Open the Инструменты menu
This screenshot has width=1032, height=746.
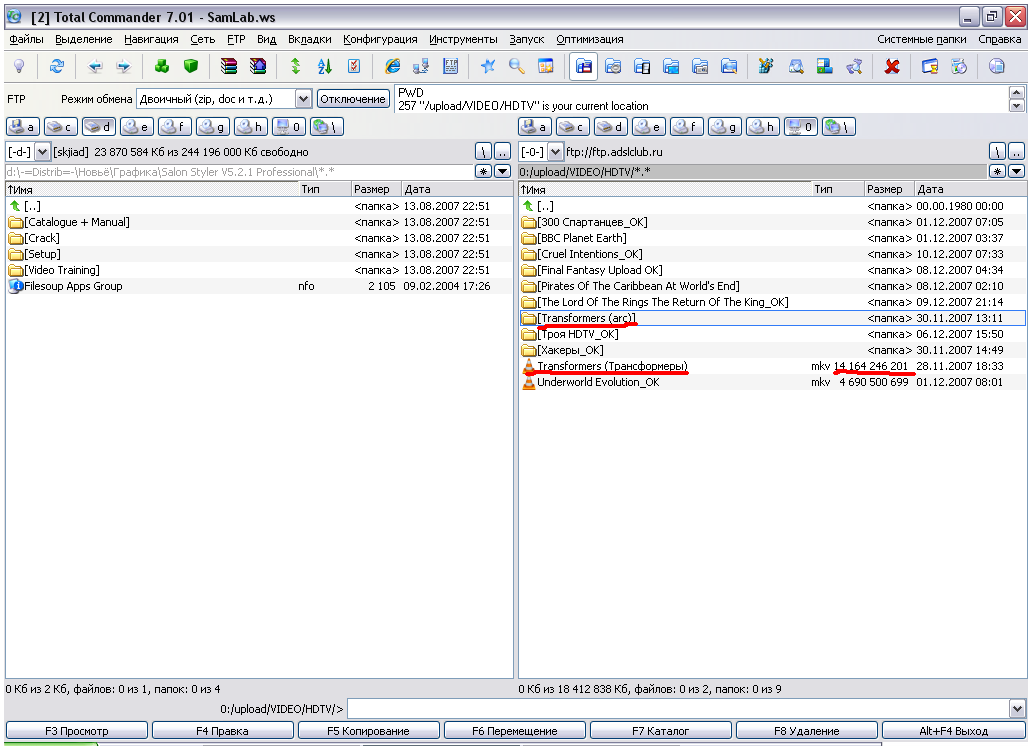pyautogui.click(x=463, y=39)
